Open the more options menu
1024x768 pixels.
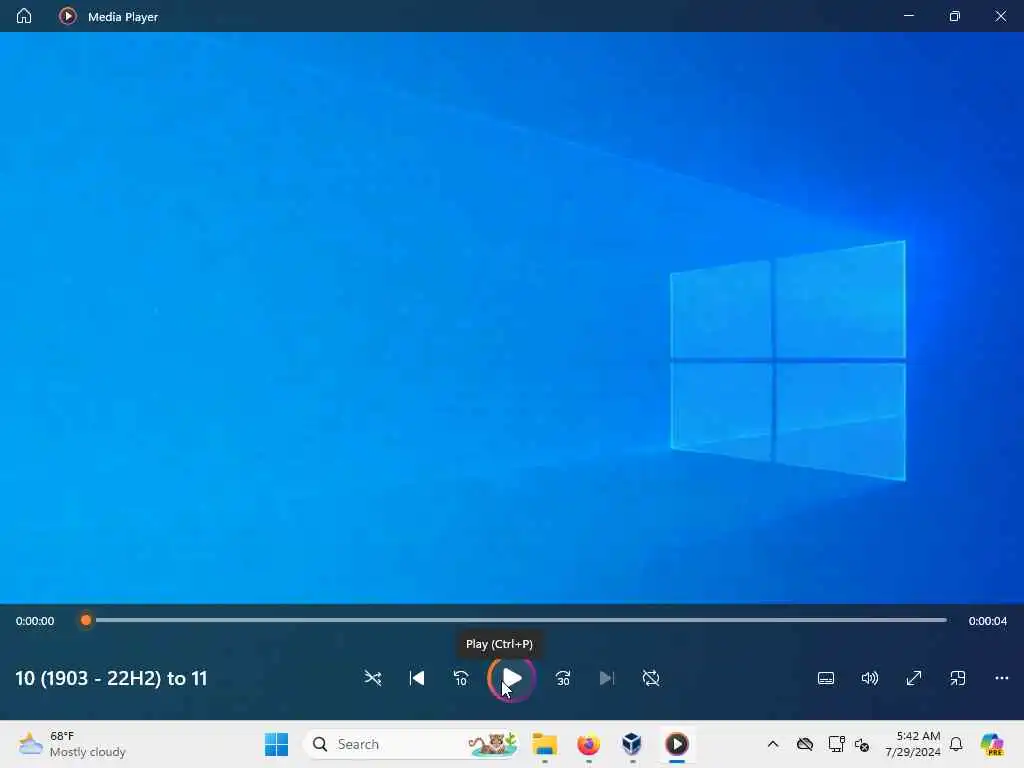1002,678
